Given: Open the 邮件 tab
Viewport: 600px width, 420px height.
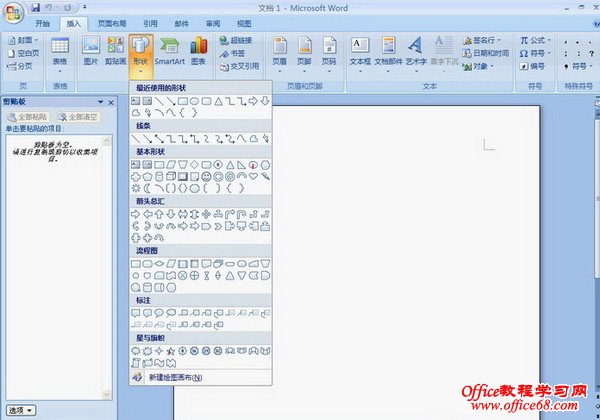Looking at the screenshot, I should [181, 24].
